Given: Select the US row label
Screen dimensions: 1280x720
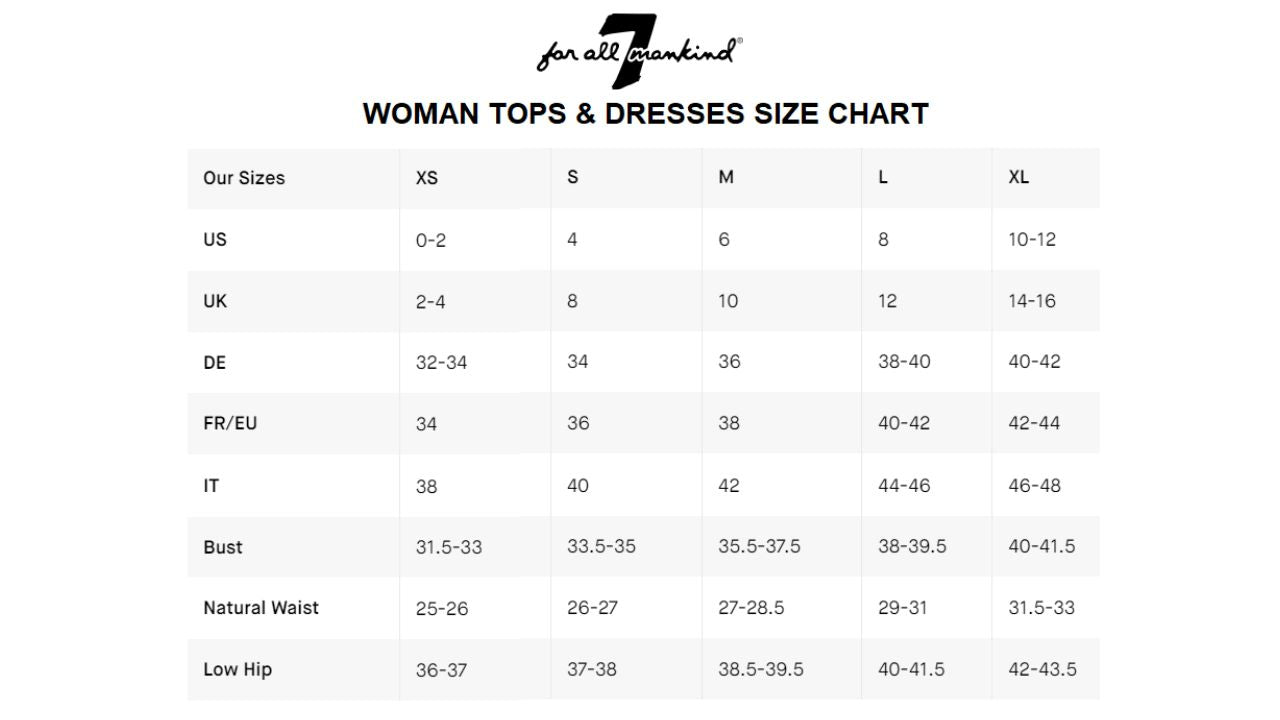Looking at the screenshot, I should coord(215,239).
